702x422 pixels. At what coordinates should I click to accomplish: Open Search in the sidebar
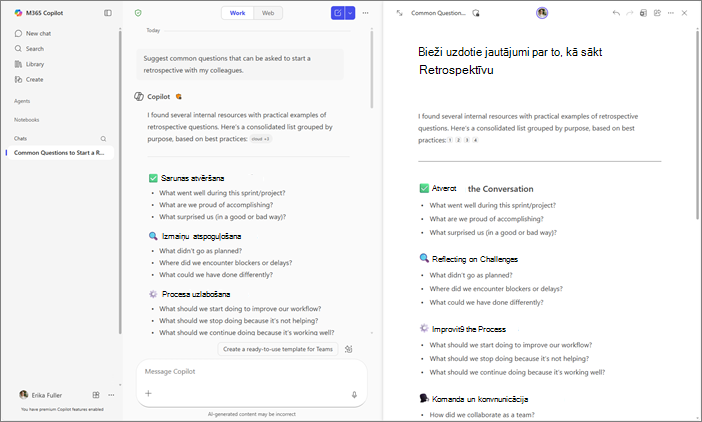pos(30,48)
